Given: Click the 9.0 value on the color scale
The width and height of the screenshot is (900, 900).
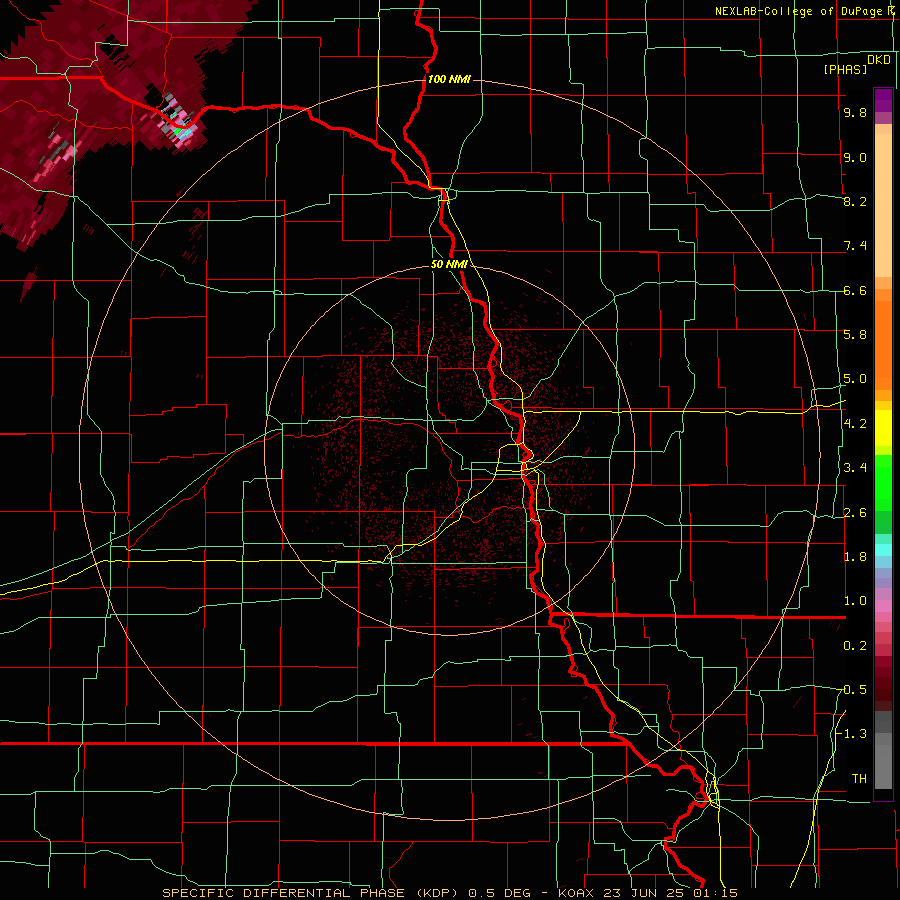Looking at the screenshot, I should click(x=855, y=157).
